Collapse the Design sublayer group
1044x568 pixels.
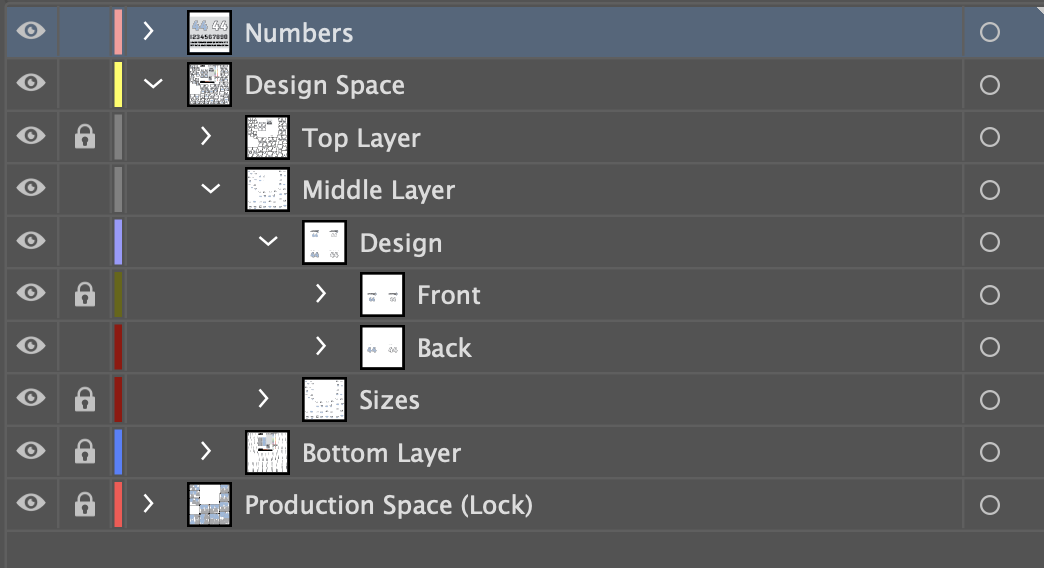pos(267,243)
